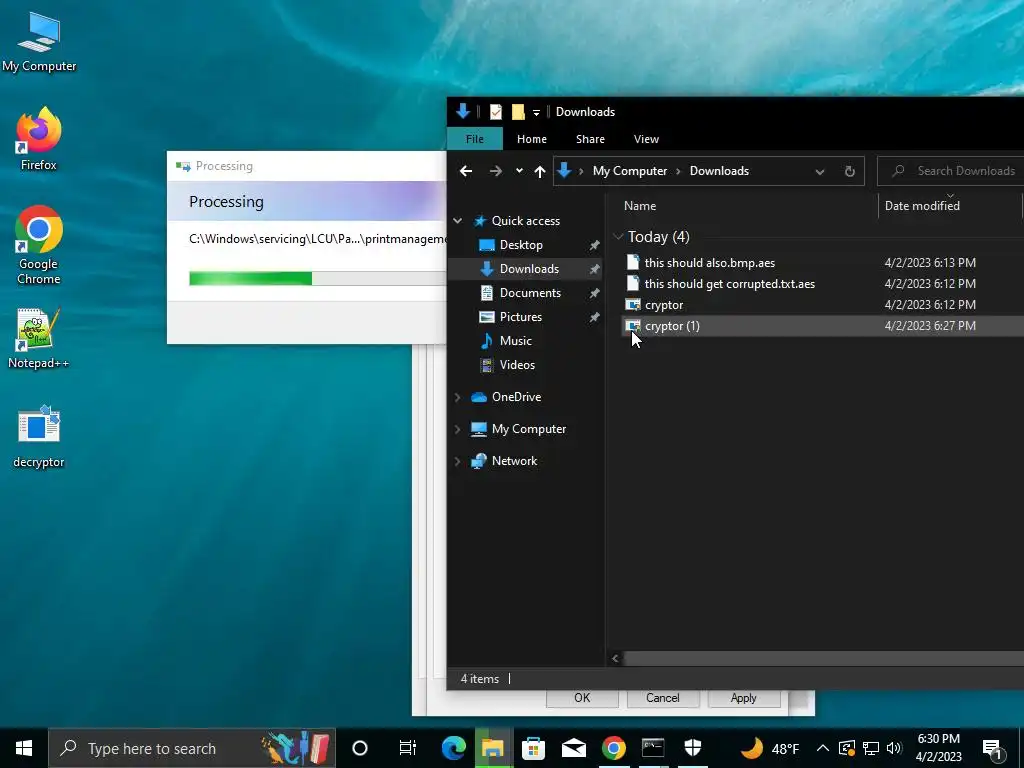Open Pictures in Quick access

click(x=520, y=317)
